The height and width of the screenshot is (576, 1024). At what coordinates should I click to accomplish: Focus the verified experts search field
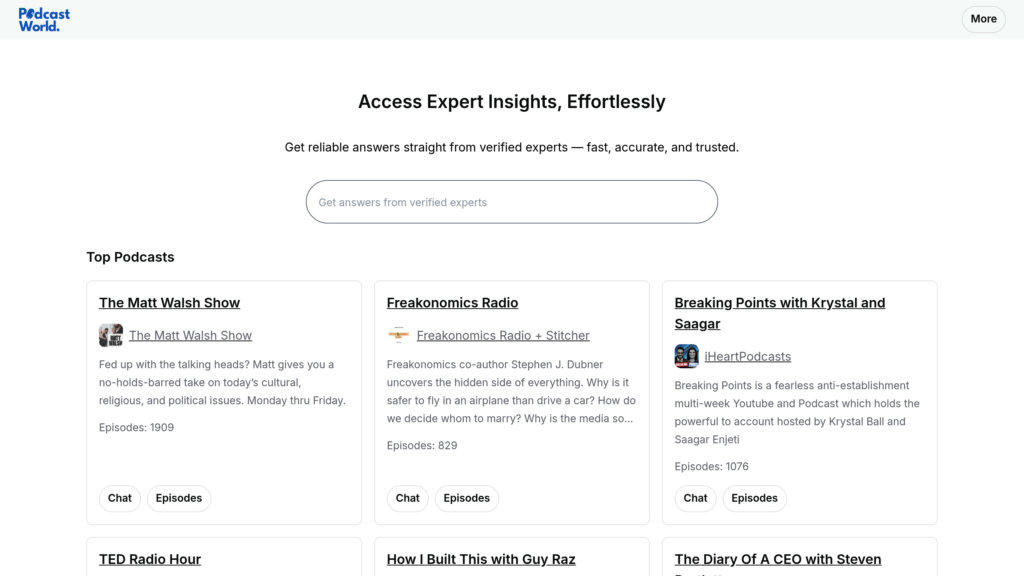(x=511, y=202)
